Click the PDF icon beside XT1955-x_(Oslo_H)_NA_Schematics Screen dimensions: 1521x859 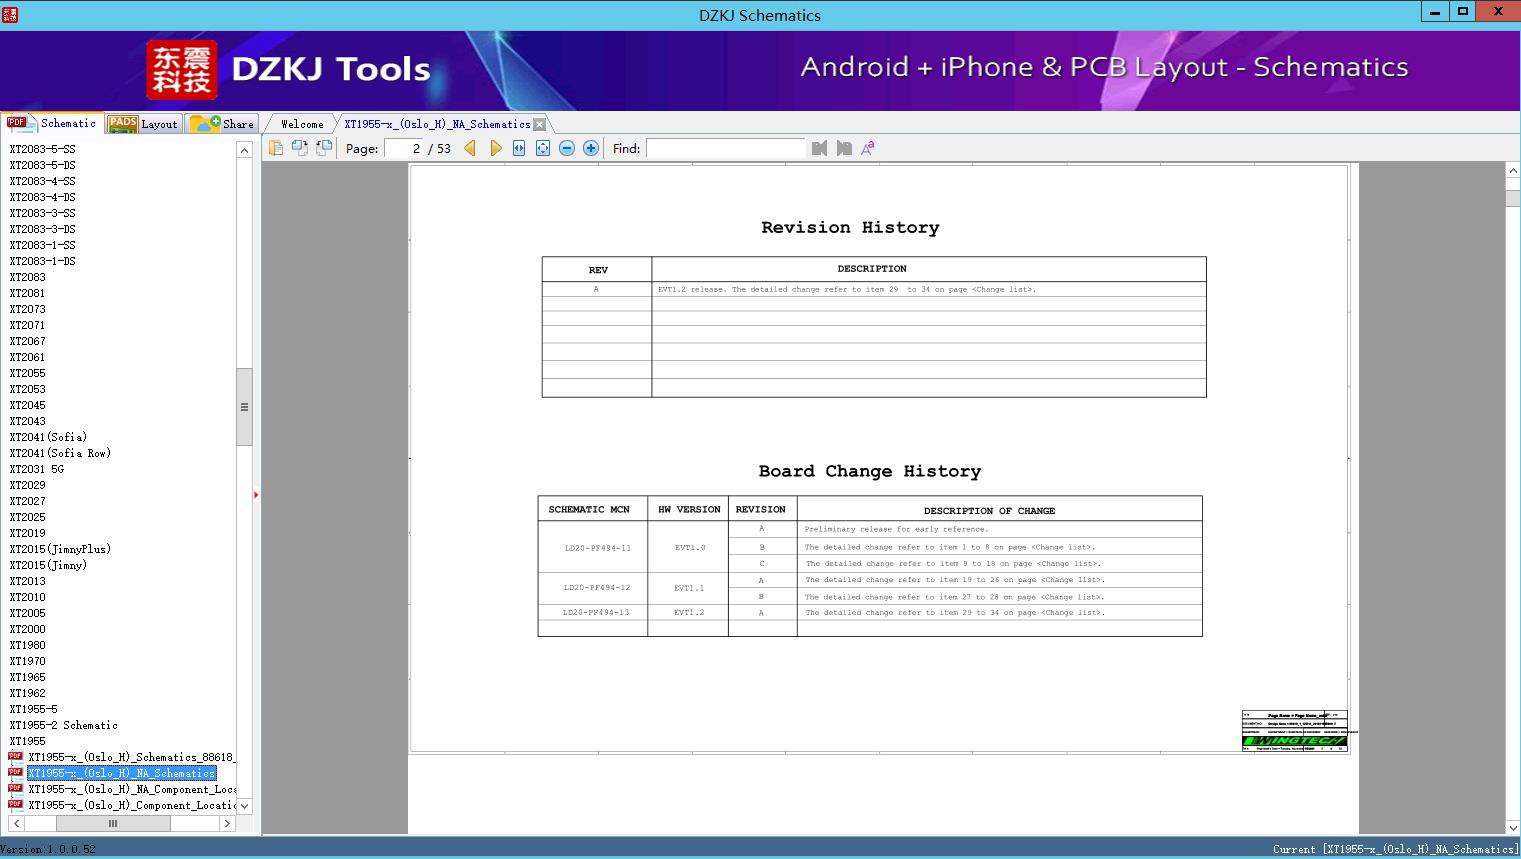pos(15,772)
